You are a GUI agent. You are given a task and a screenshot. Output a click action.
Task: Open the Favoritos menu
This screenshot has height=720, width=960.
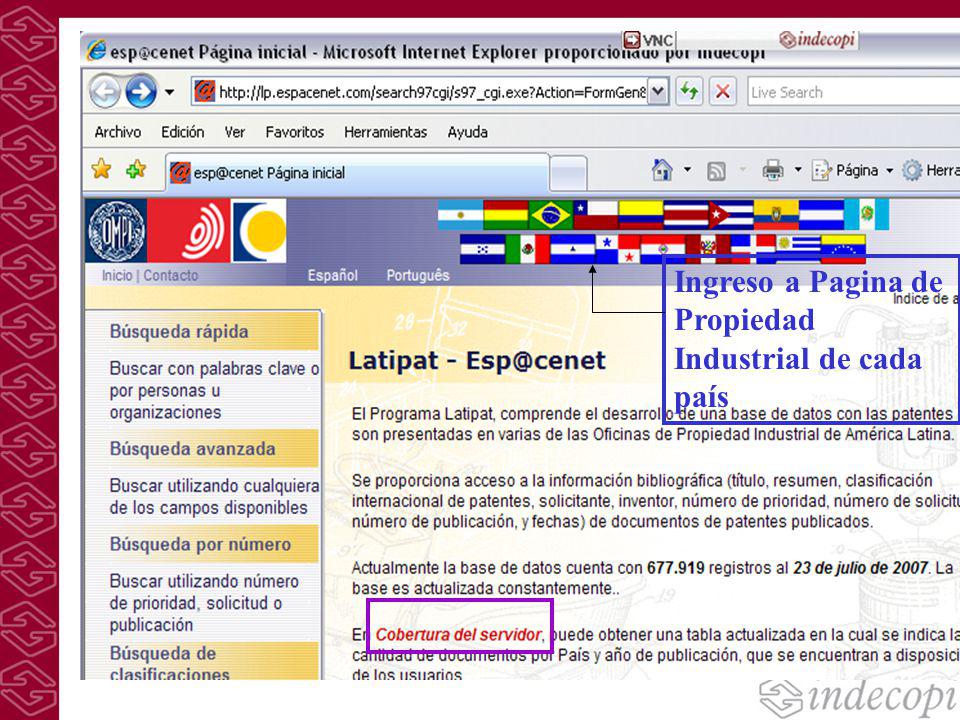click(294, 132)
